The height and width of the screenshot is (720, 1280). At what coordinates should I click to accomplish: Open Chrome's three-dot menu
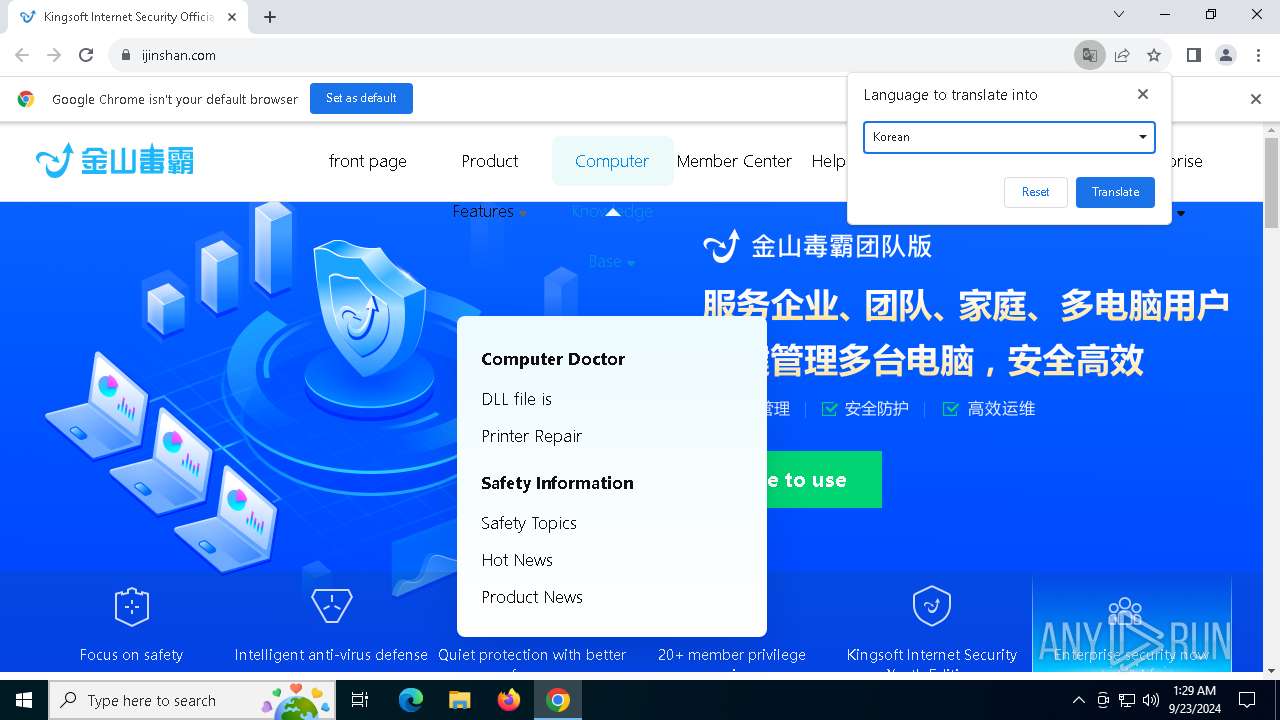(1257, 55)
